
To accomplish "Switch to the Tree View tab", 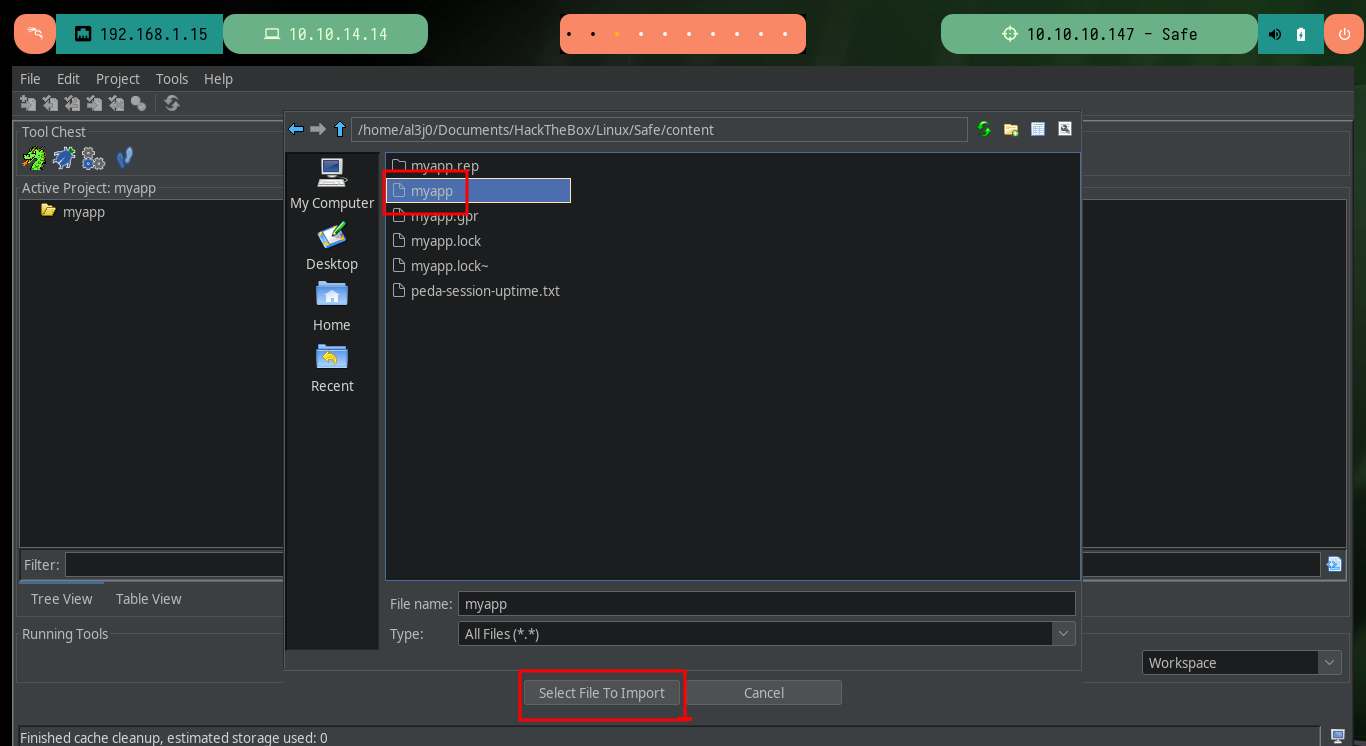I will [62, 599].
